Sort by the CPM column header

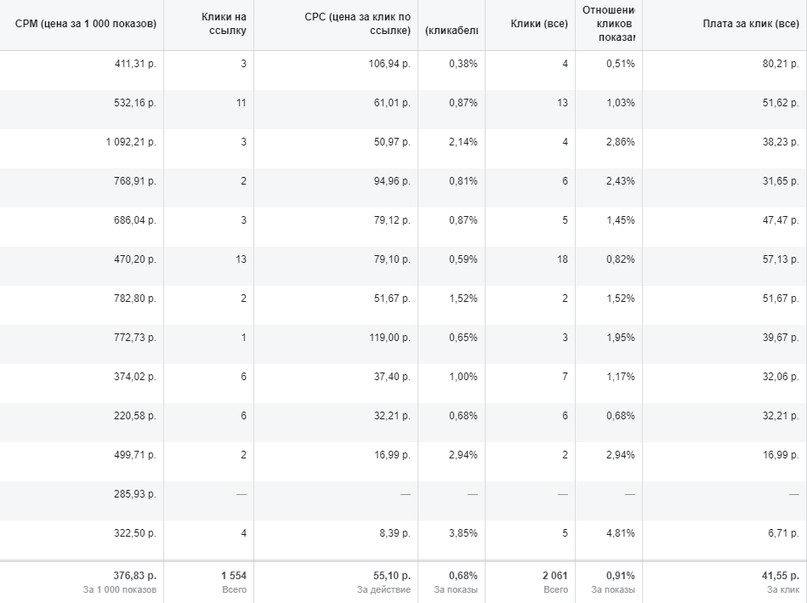85,24
